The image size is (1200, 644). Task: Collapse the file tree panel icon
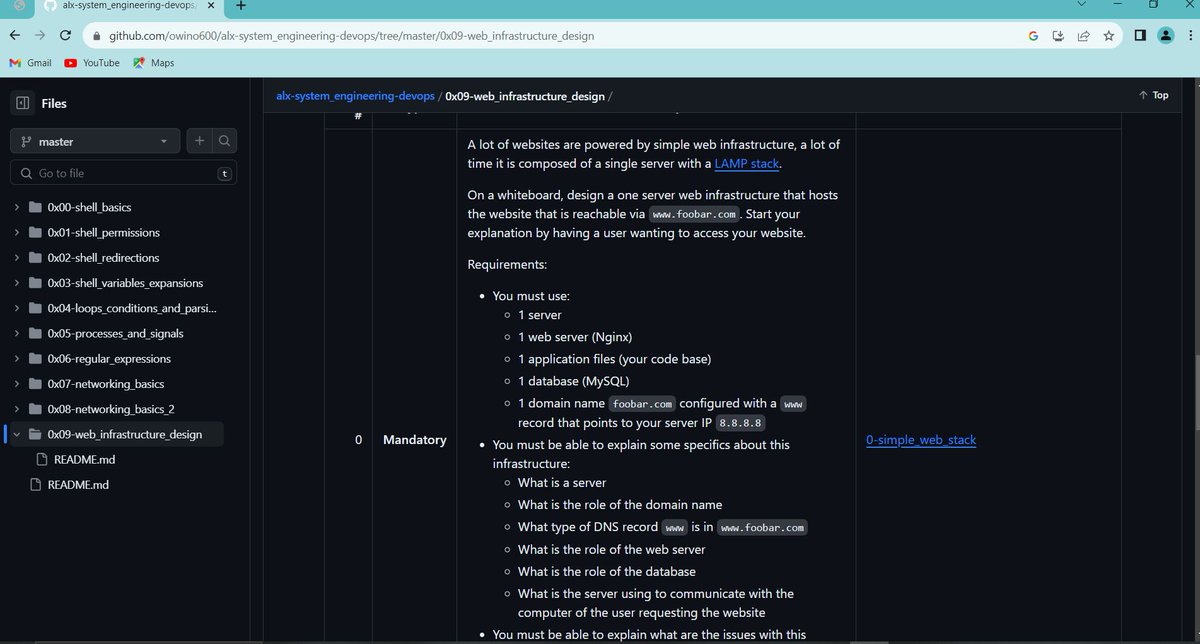(x=22, y=103)
